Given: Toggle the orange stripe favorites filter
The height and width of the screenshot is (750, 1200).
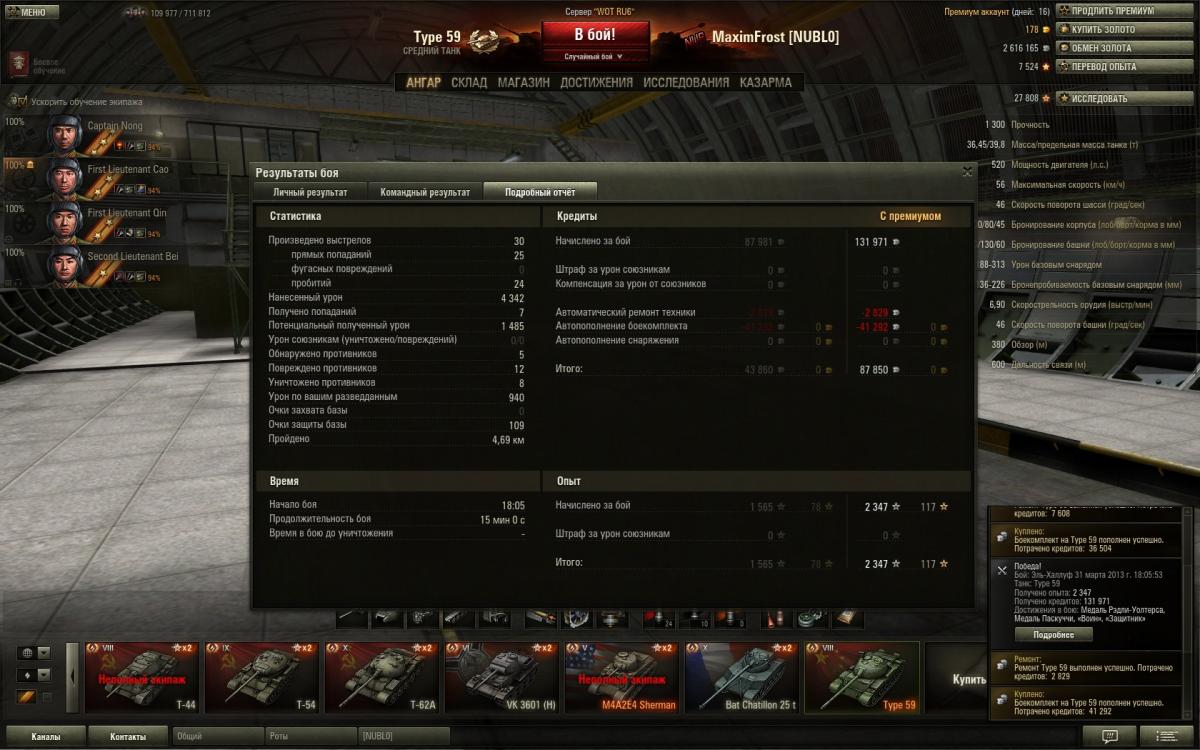Looking at the screenshot, I should point(27,697).
